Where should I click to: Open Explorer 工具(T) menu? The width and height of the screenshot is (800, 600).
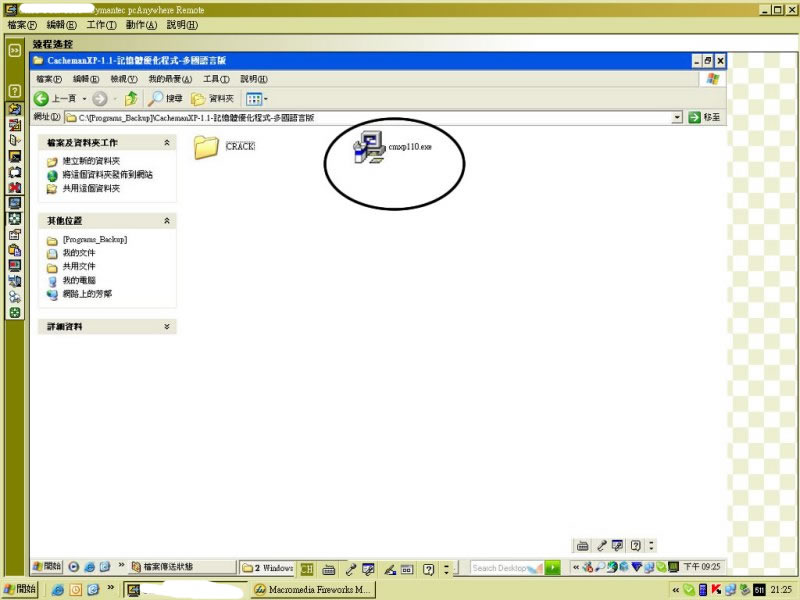pyautogui.click(x=216, y=79)
